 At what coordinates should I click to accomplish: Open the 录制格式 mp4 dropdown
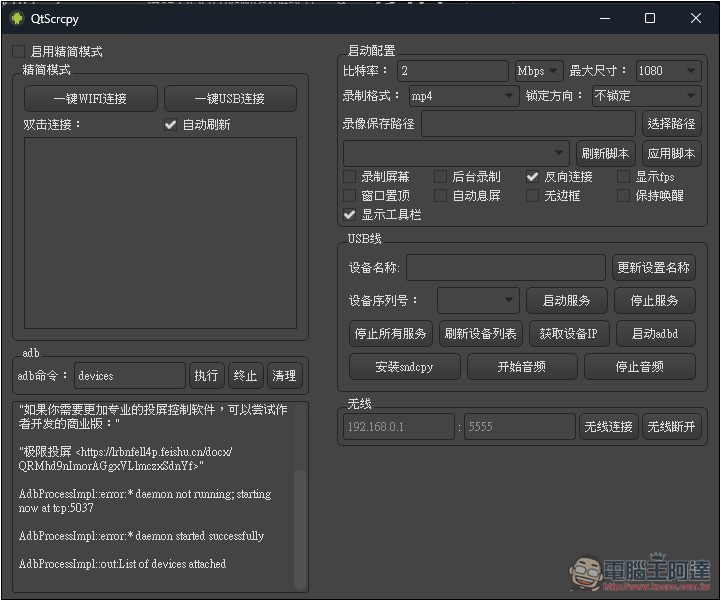[x=464, y=96]
